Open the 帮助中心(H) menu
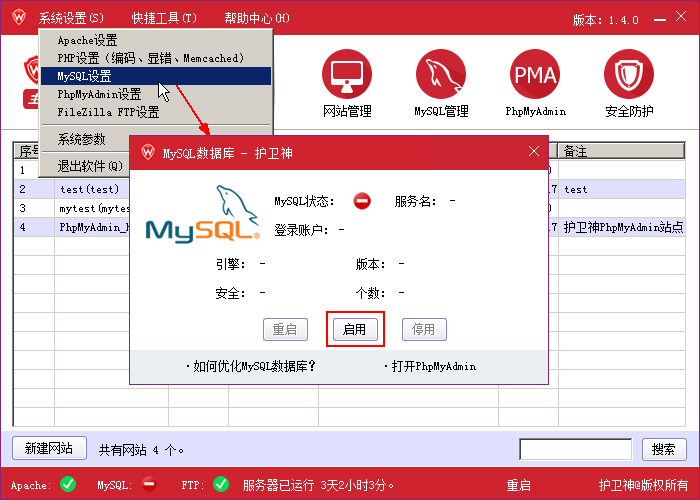The image size is (700, 500). coord(257,19)
